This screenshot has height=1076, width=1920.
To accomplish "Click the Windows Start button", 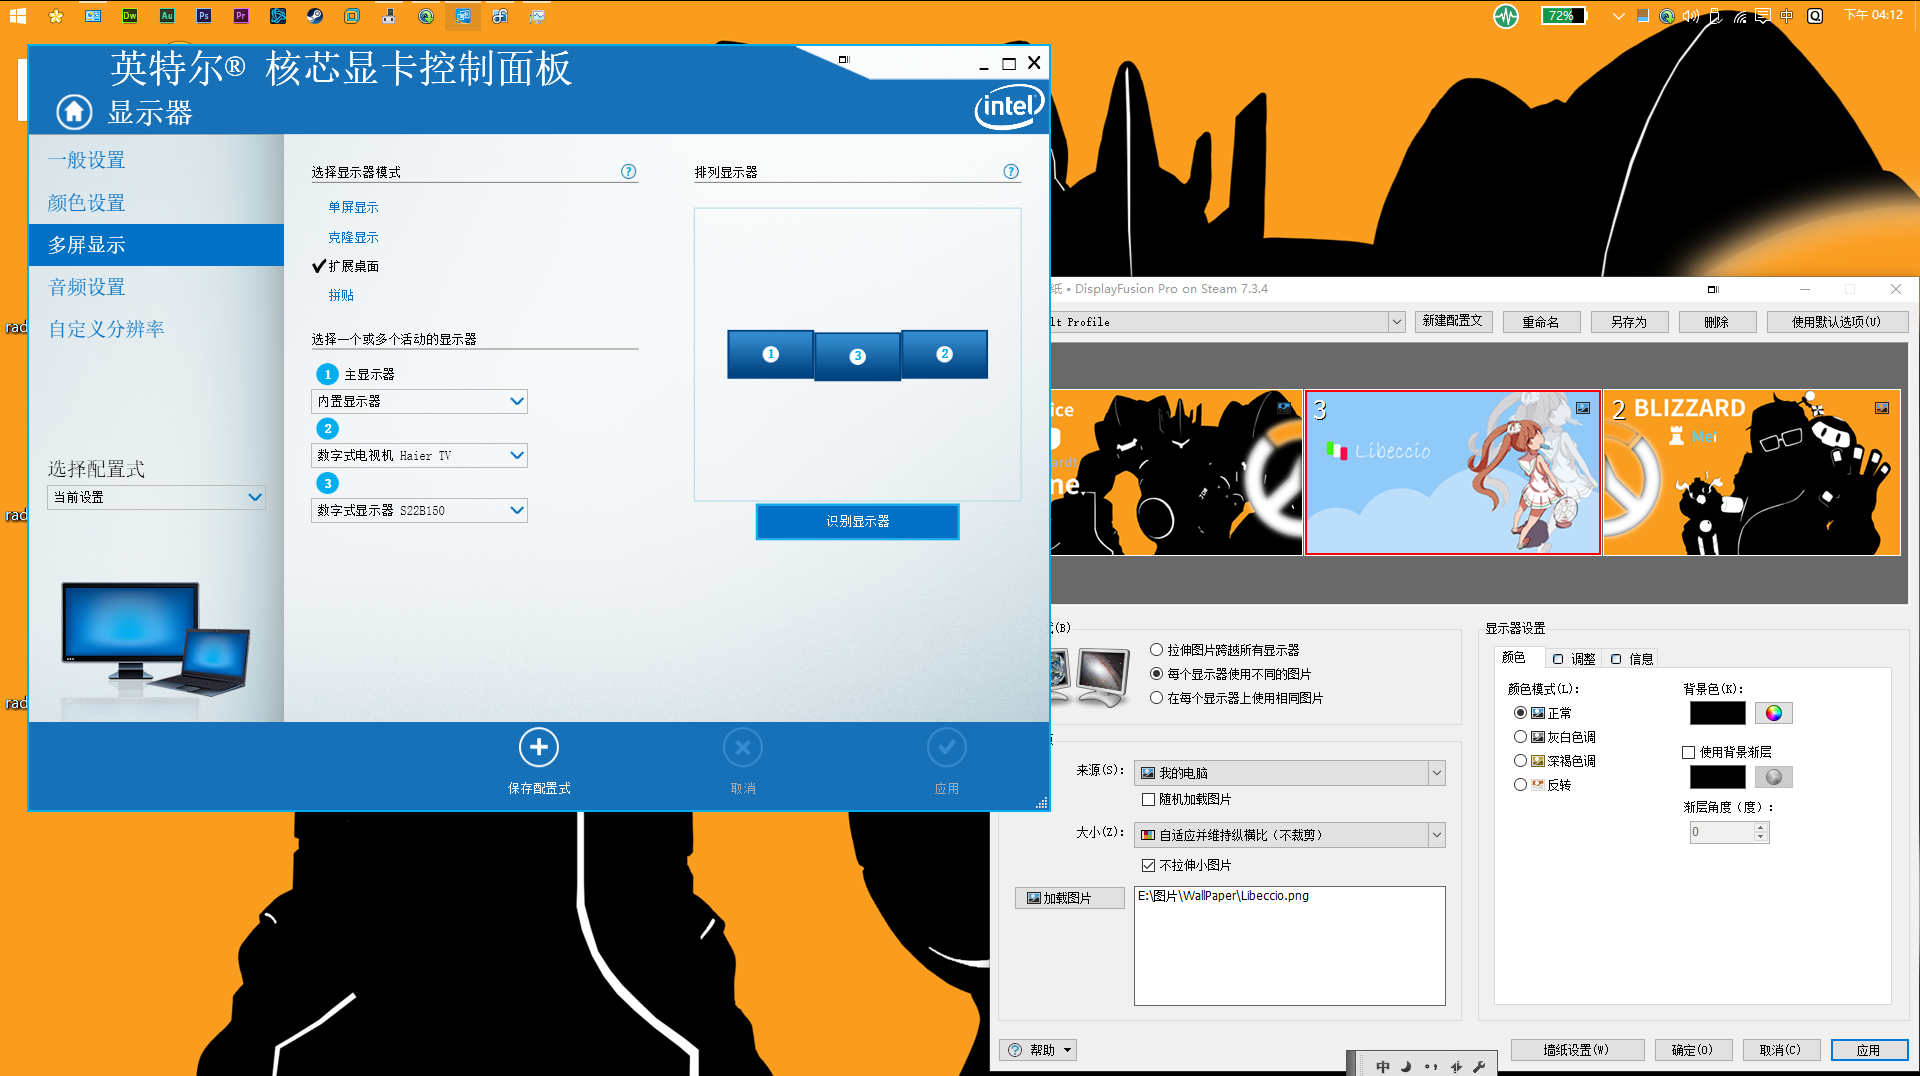I will tap(18, 15).
